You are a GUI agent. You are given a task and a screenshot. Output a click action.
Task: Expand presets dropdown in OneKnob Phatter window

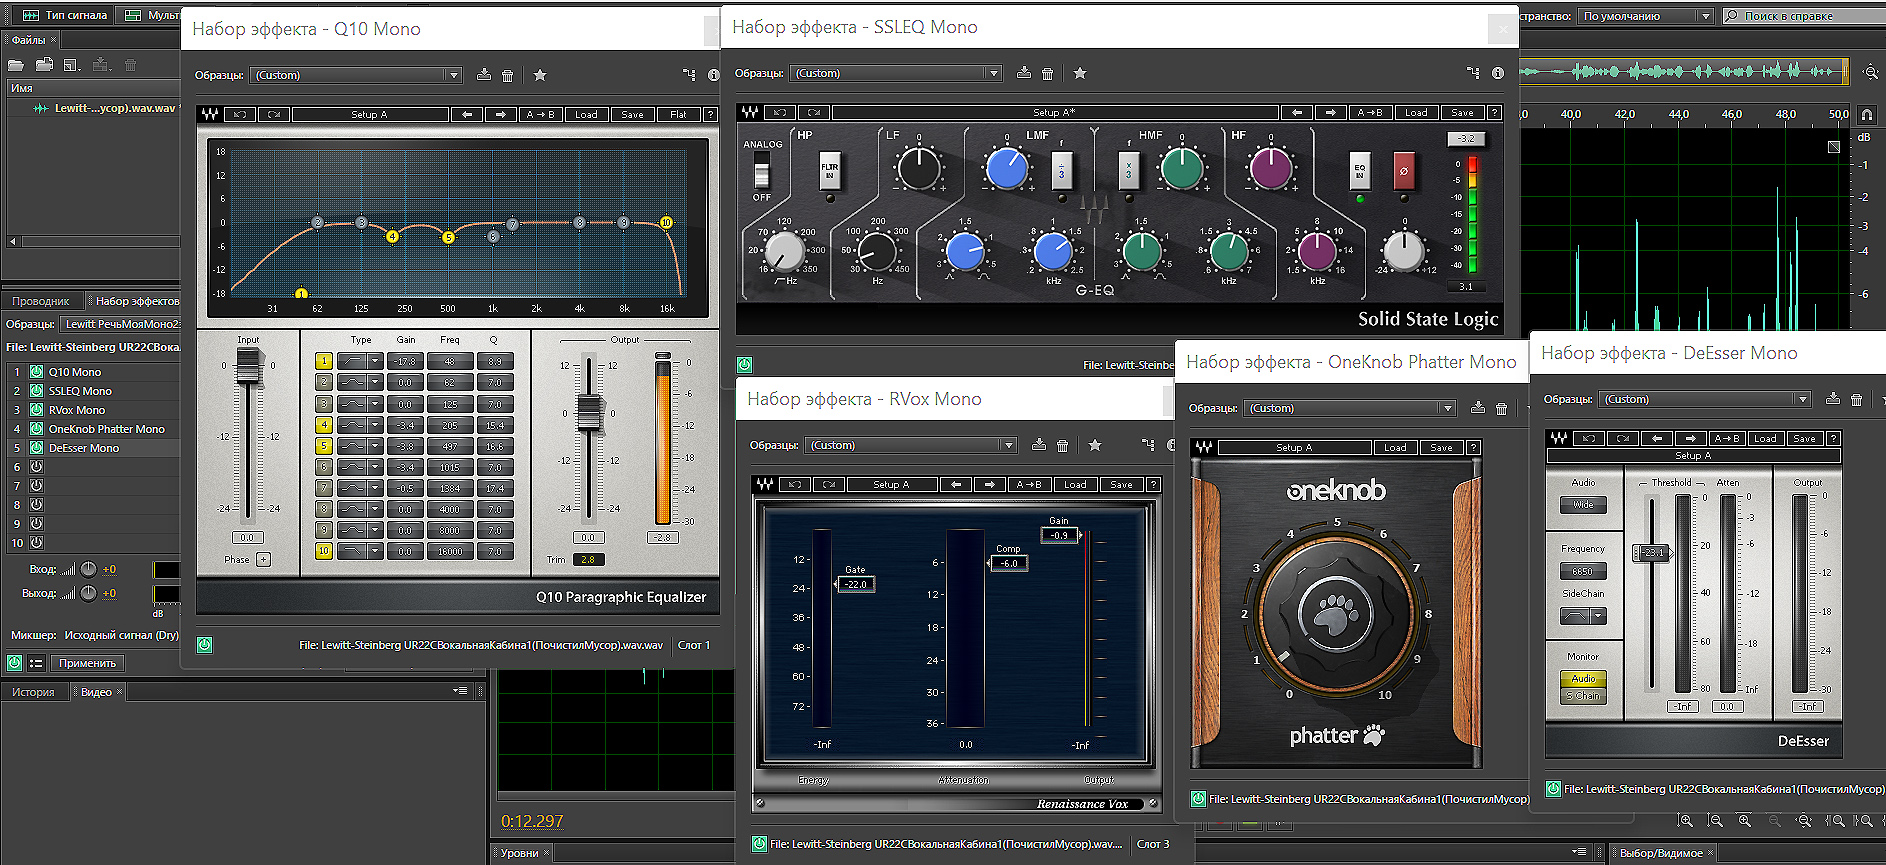(1446, 408)
